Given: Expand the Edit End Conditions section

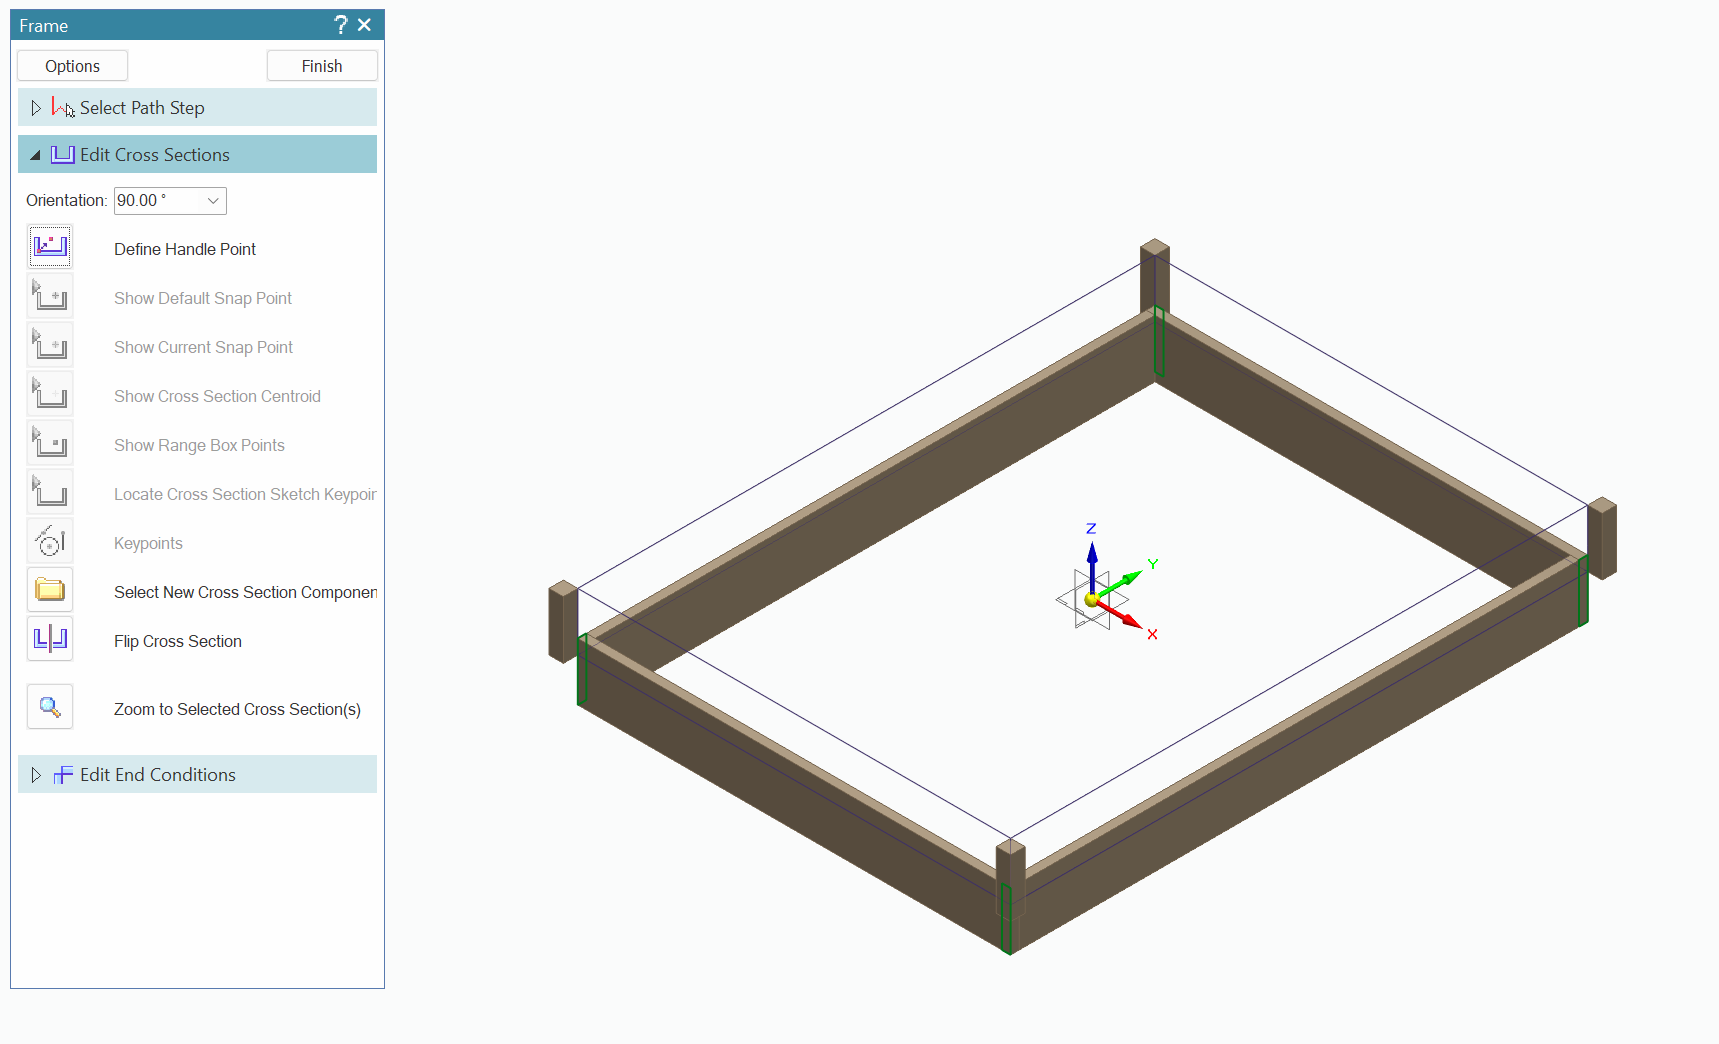Looking at the screenshot, I should click(36, 775).
